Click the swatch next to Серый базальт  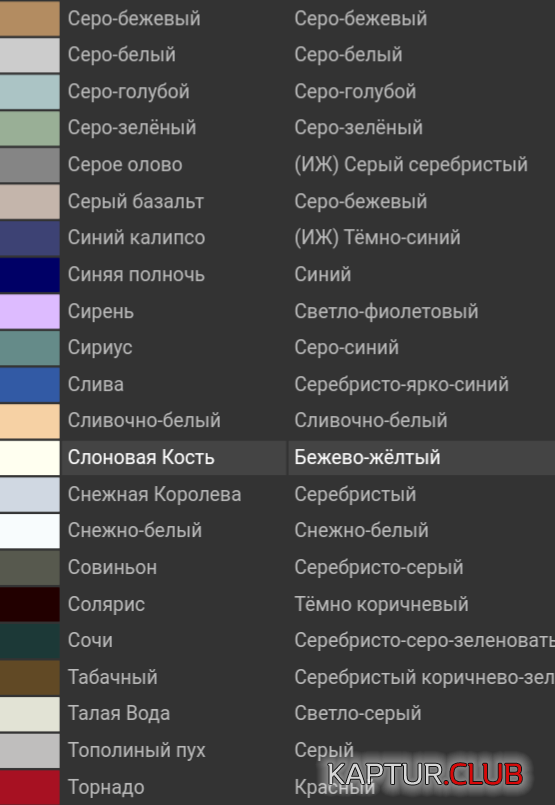tap(30, 201)
